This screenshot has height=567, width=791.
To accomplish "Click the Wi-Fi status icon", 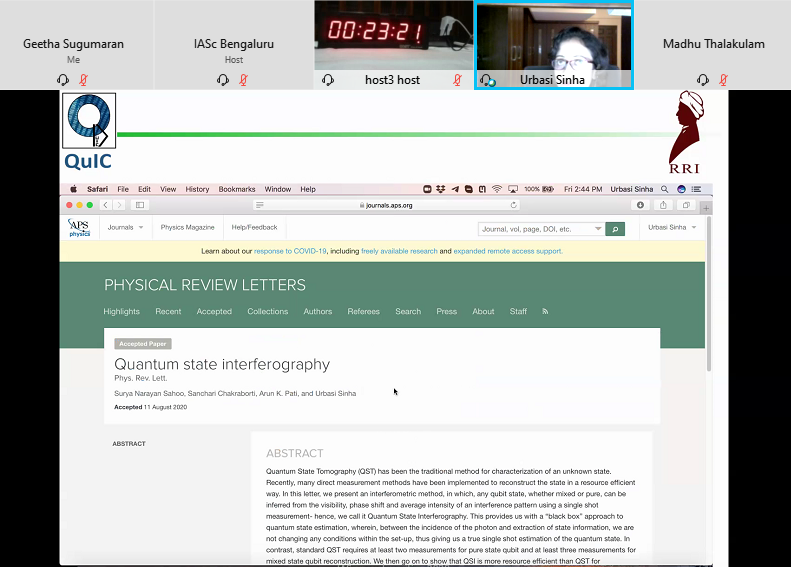I will [x=497, y=189].
